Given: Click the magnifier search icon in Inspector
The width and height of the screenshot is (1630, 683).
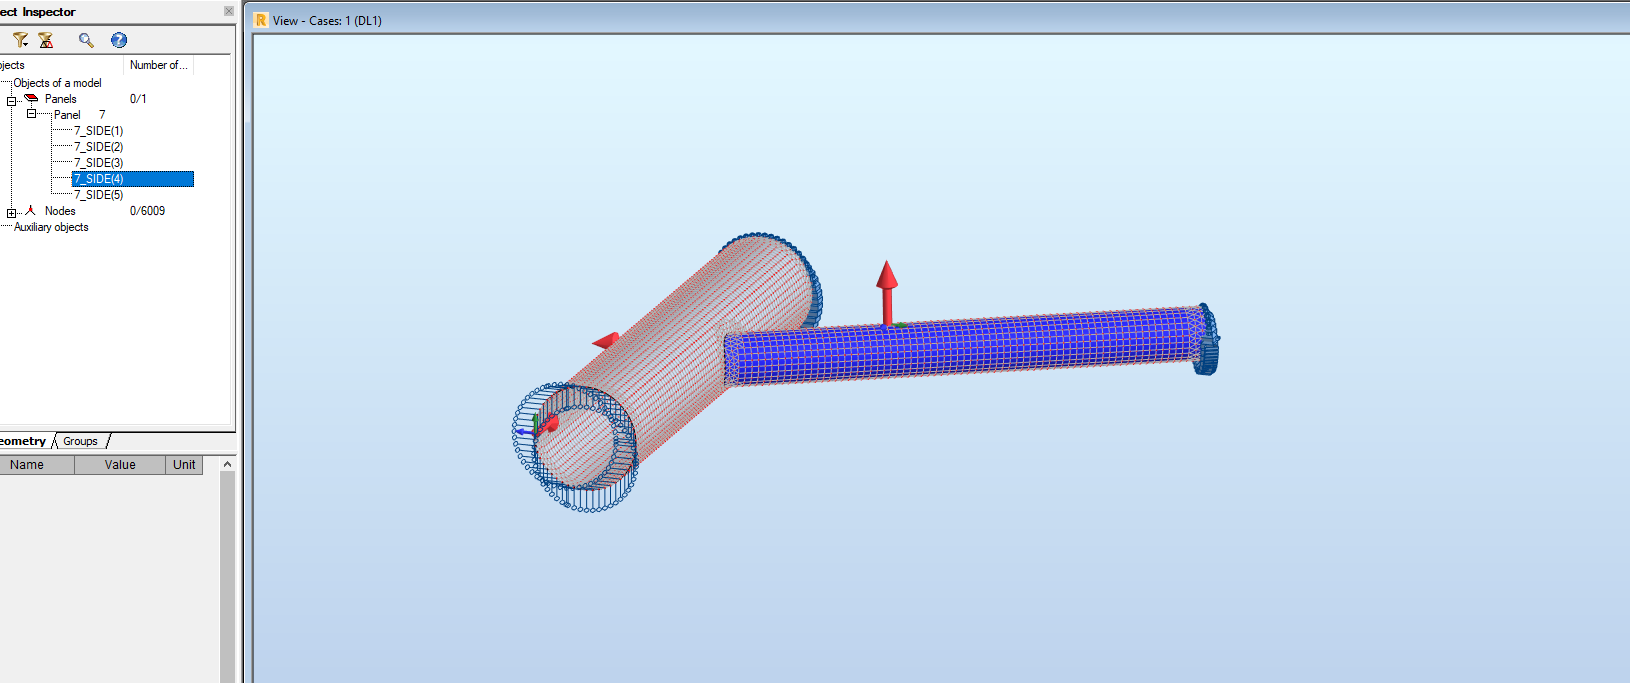Looking at the screenshot, I should (x=86, y=40).
